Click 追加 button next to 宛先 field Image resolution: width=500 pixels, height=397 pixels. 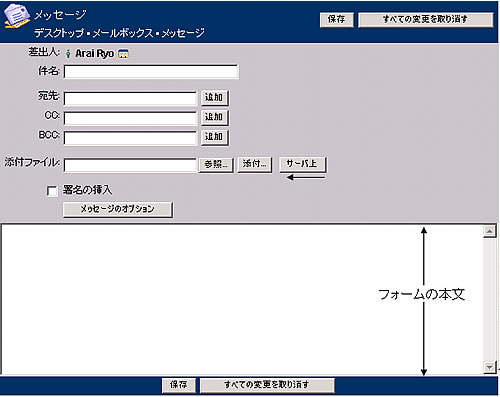tap(215, 98)
